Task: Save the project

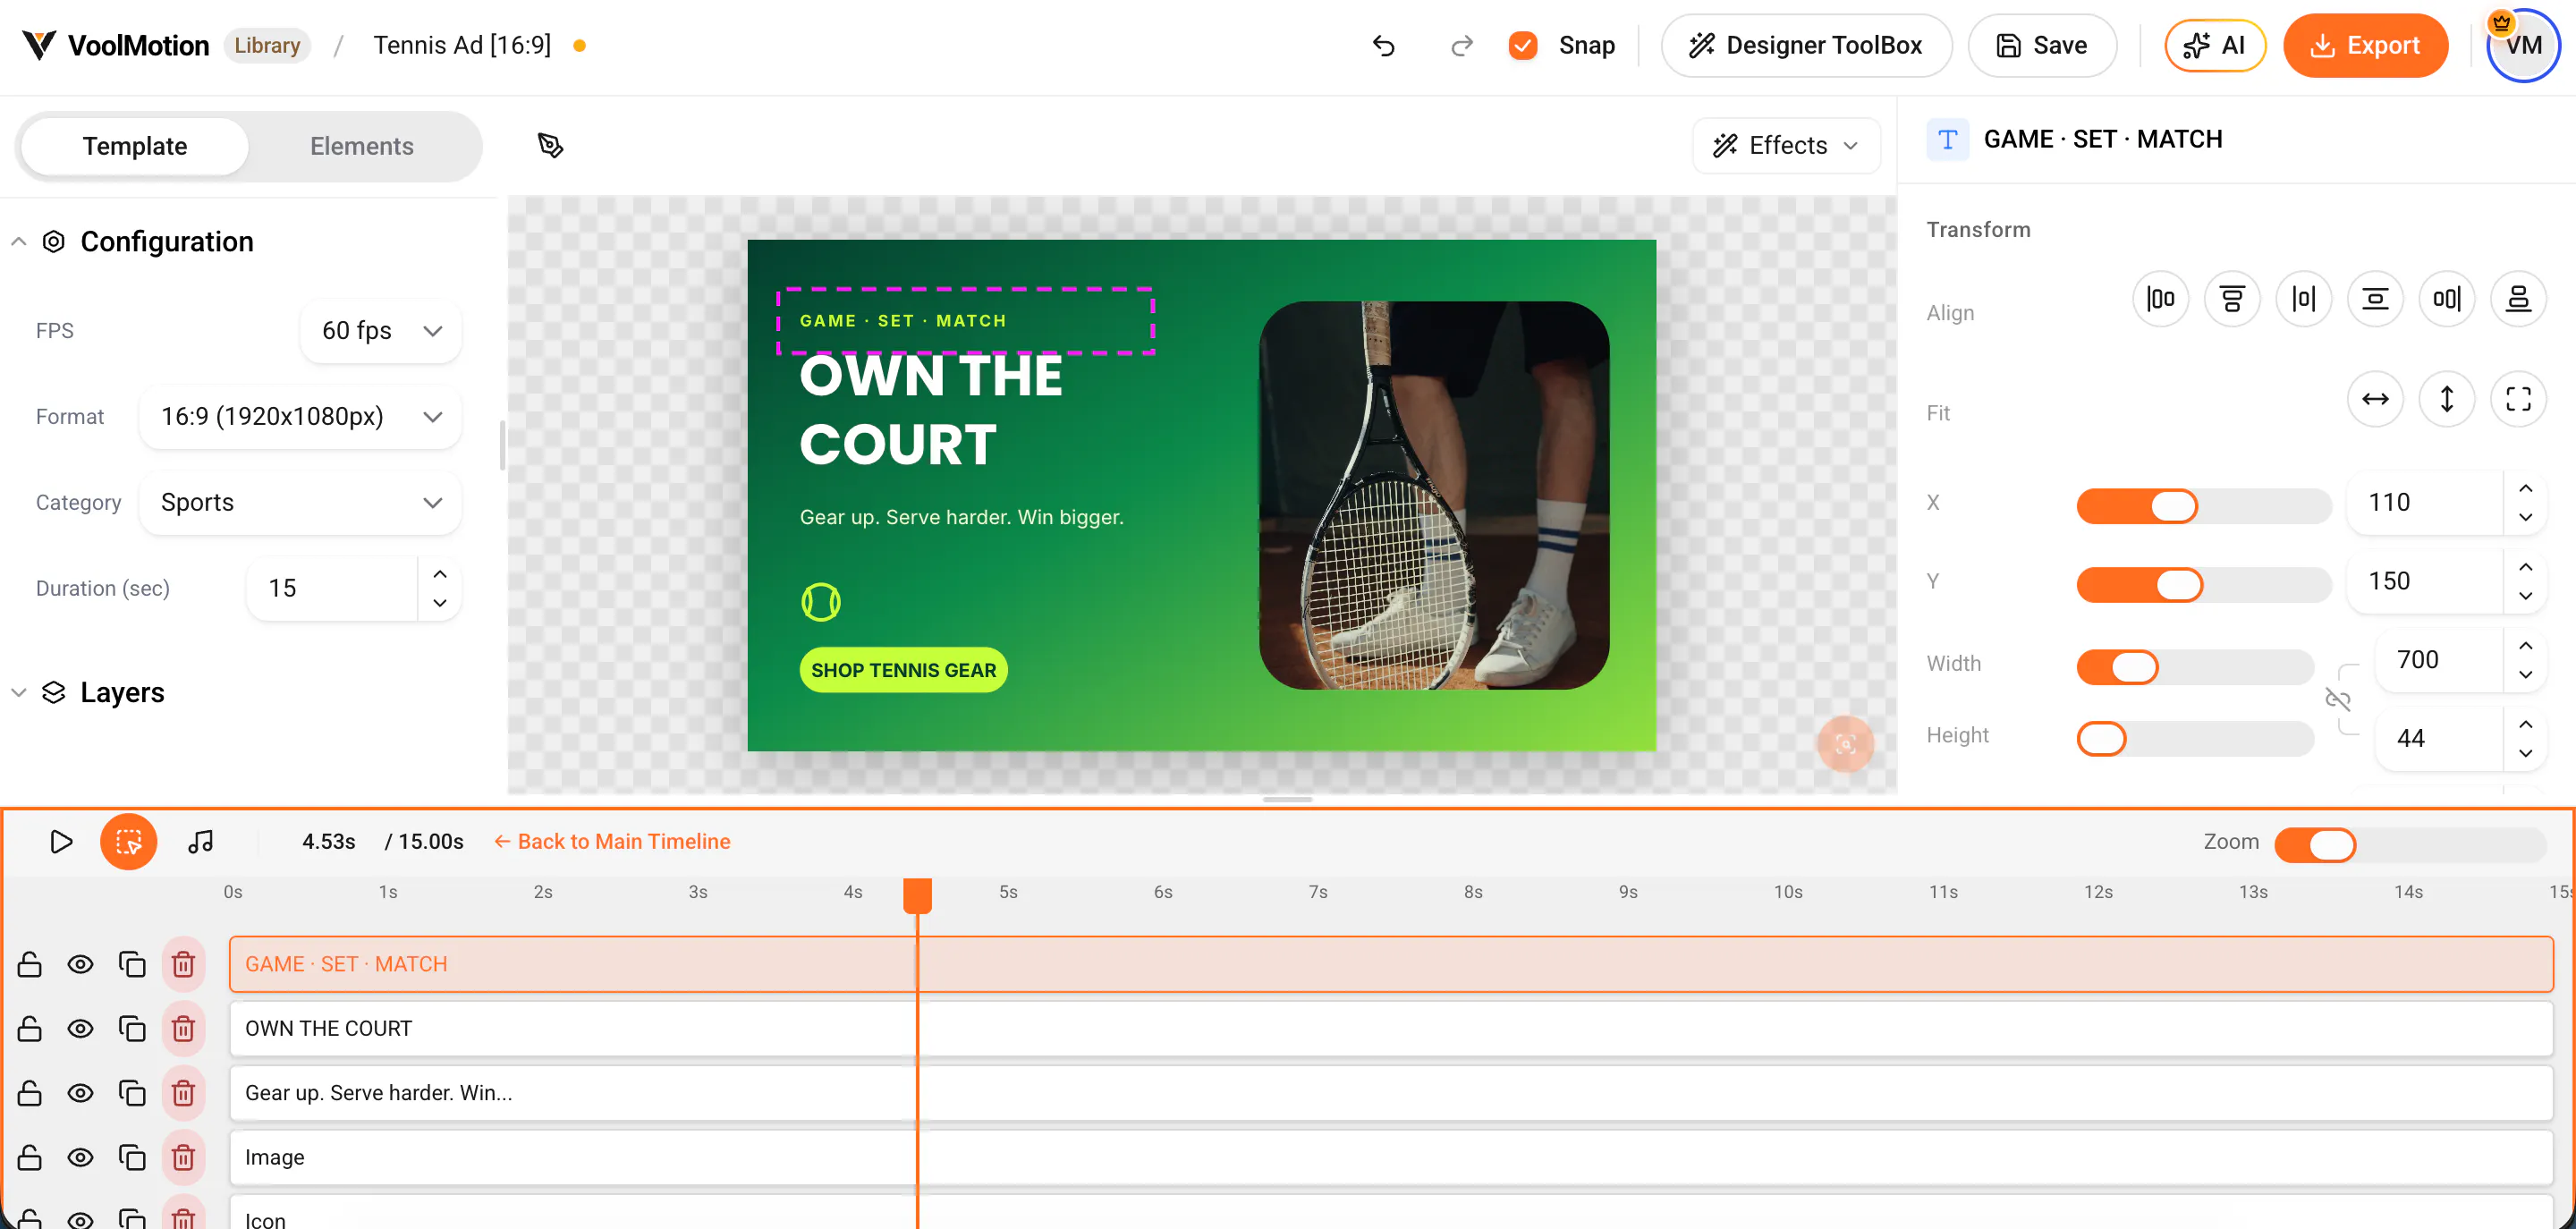Action: click(x=2042, y=46)
